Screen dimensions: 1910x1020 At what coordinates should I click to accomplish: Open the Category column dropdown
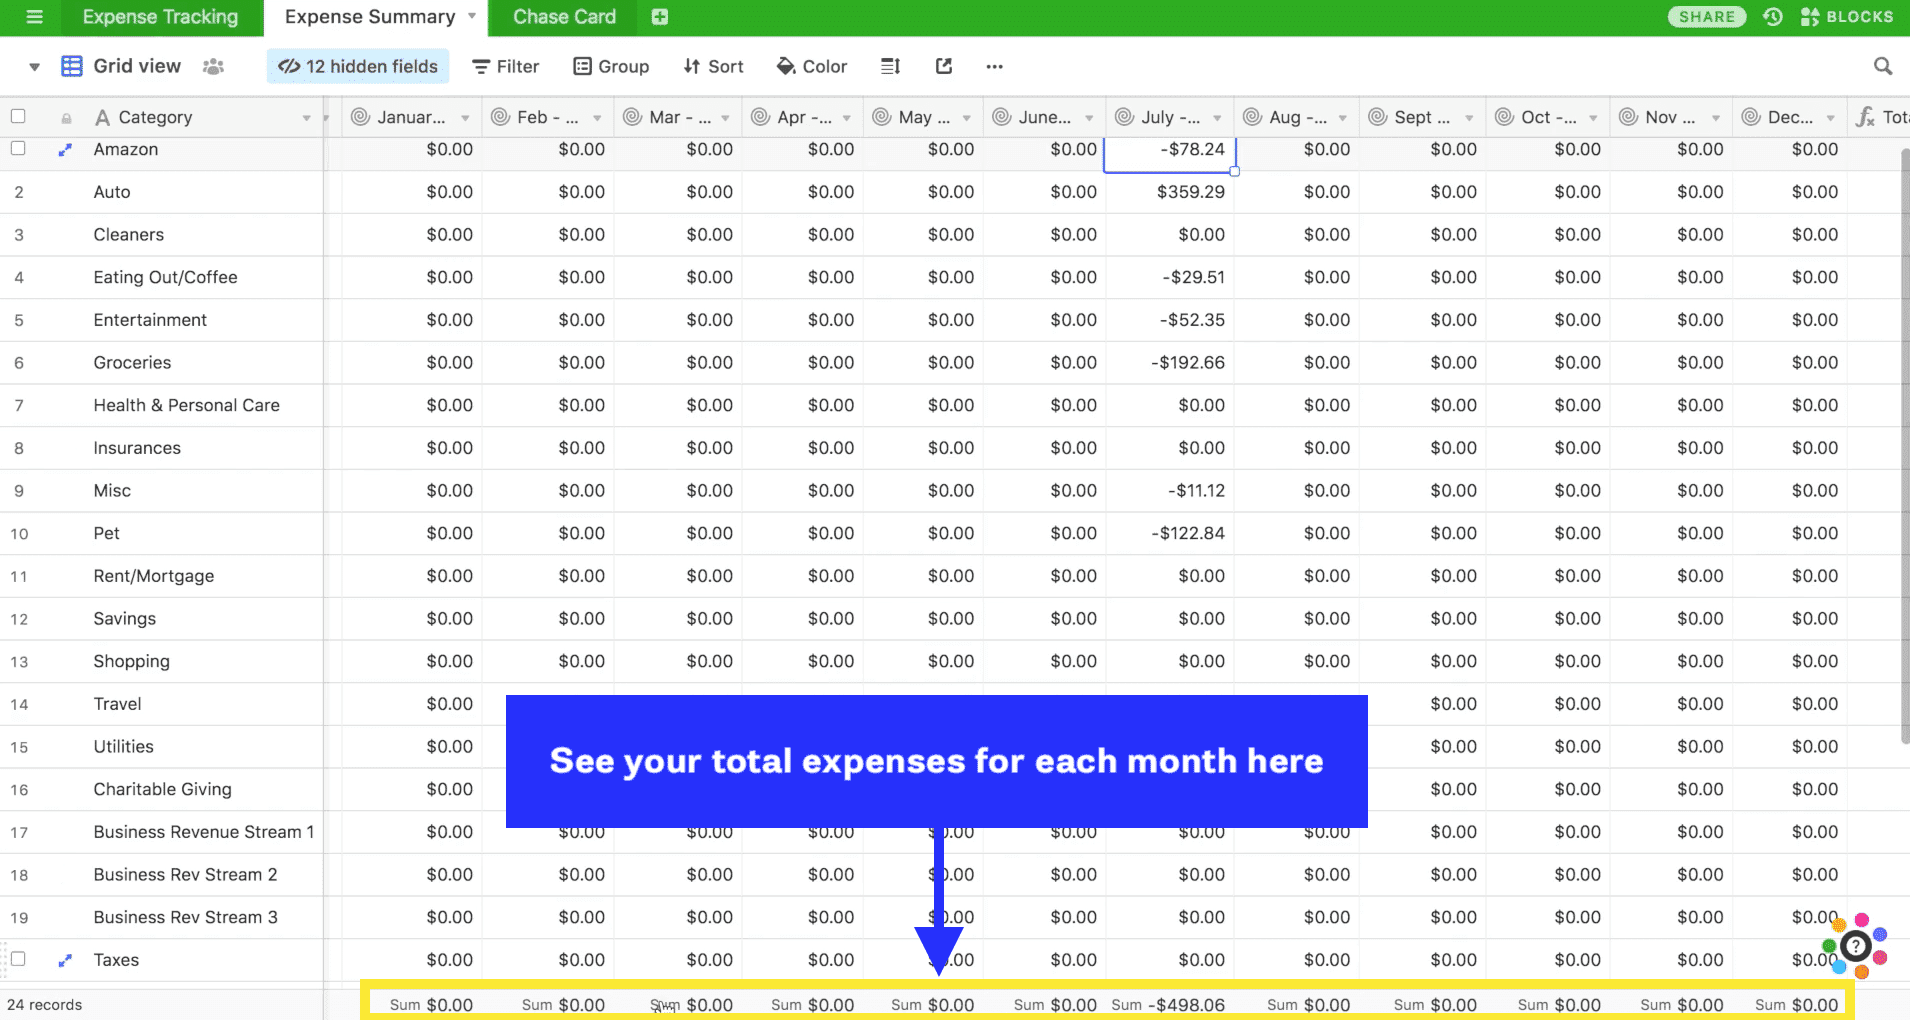[x=306, y=118]
